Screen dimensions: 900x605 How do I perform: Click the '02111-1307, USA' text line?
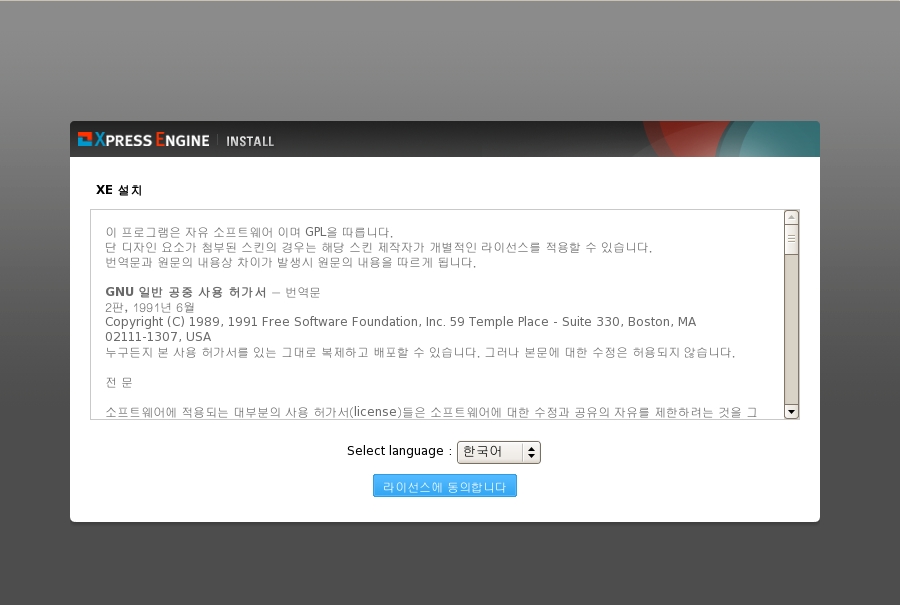pos(158,337)
